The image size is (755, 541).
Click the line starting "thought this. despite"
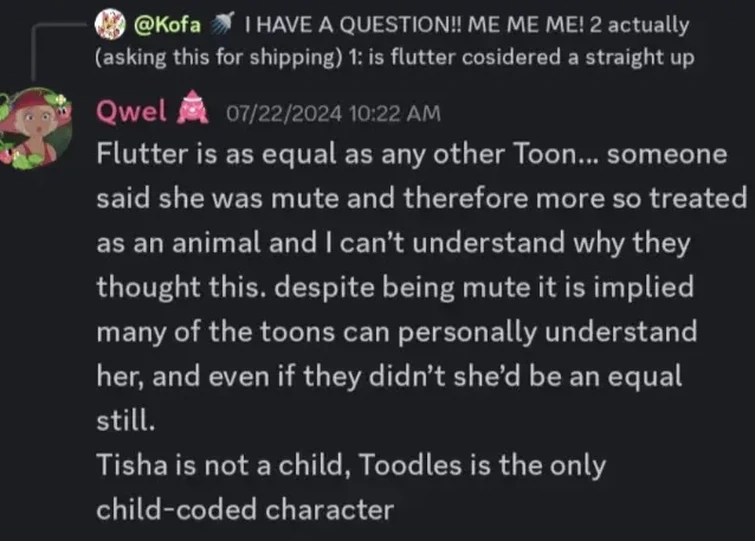pyautogui.click(x=395, y=287)
